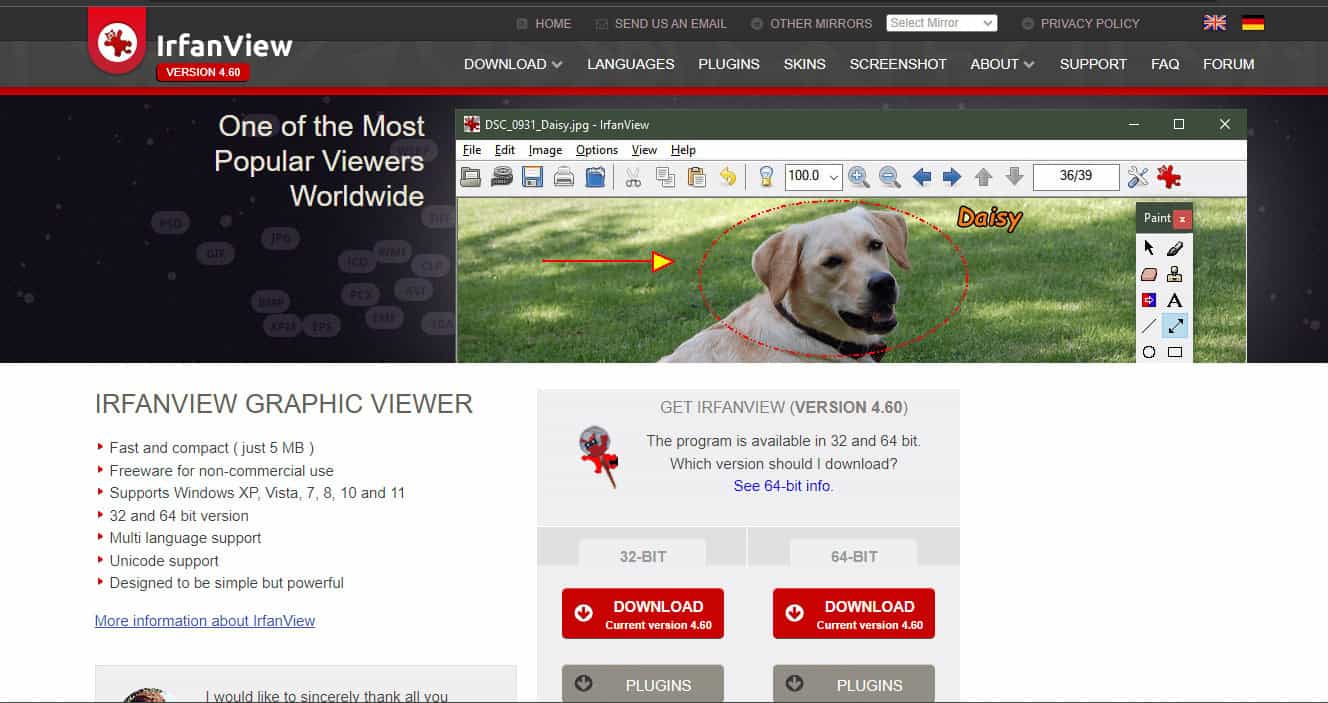Click the gray up arrow icon in toolbar

983,177
